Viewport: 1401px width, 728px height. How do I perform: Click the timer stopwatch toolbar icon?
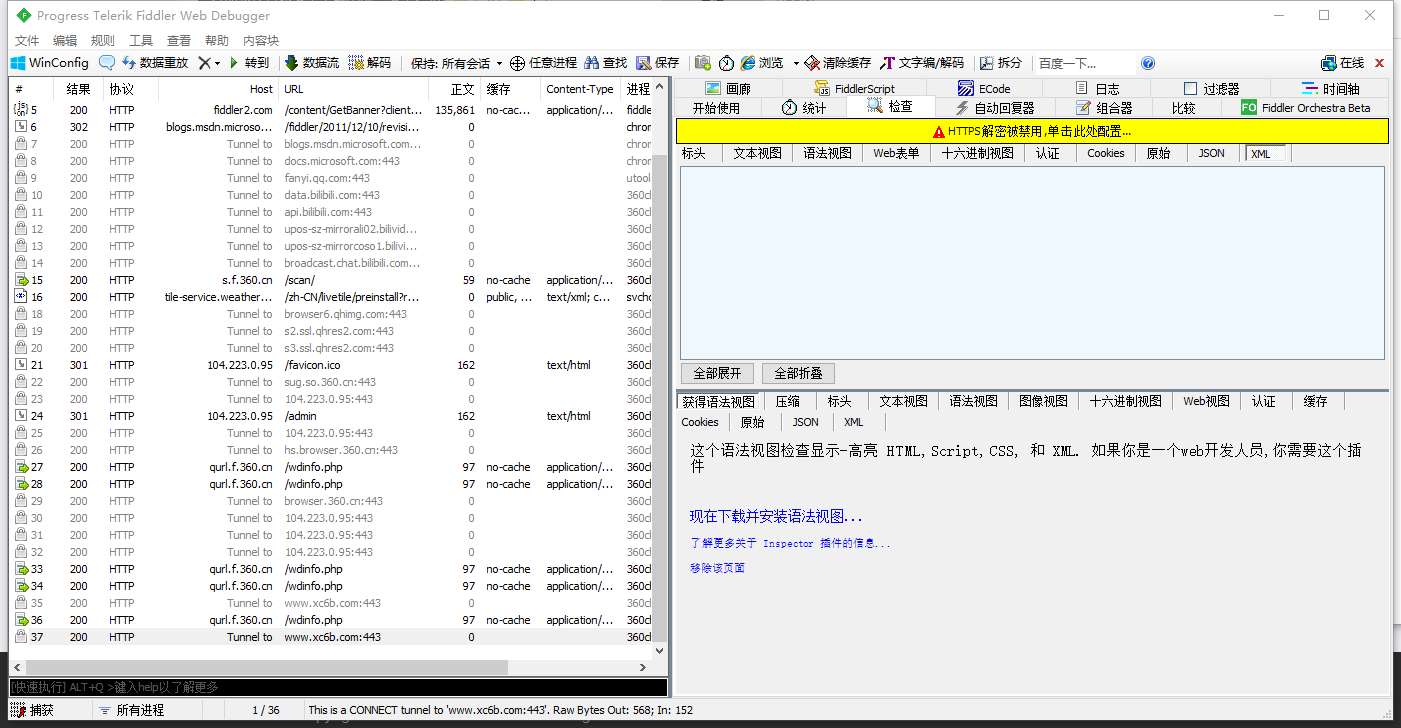pyautogui.click(x=726, y=63)
